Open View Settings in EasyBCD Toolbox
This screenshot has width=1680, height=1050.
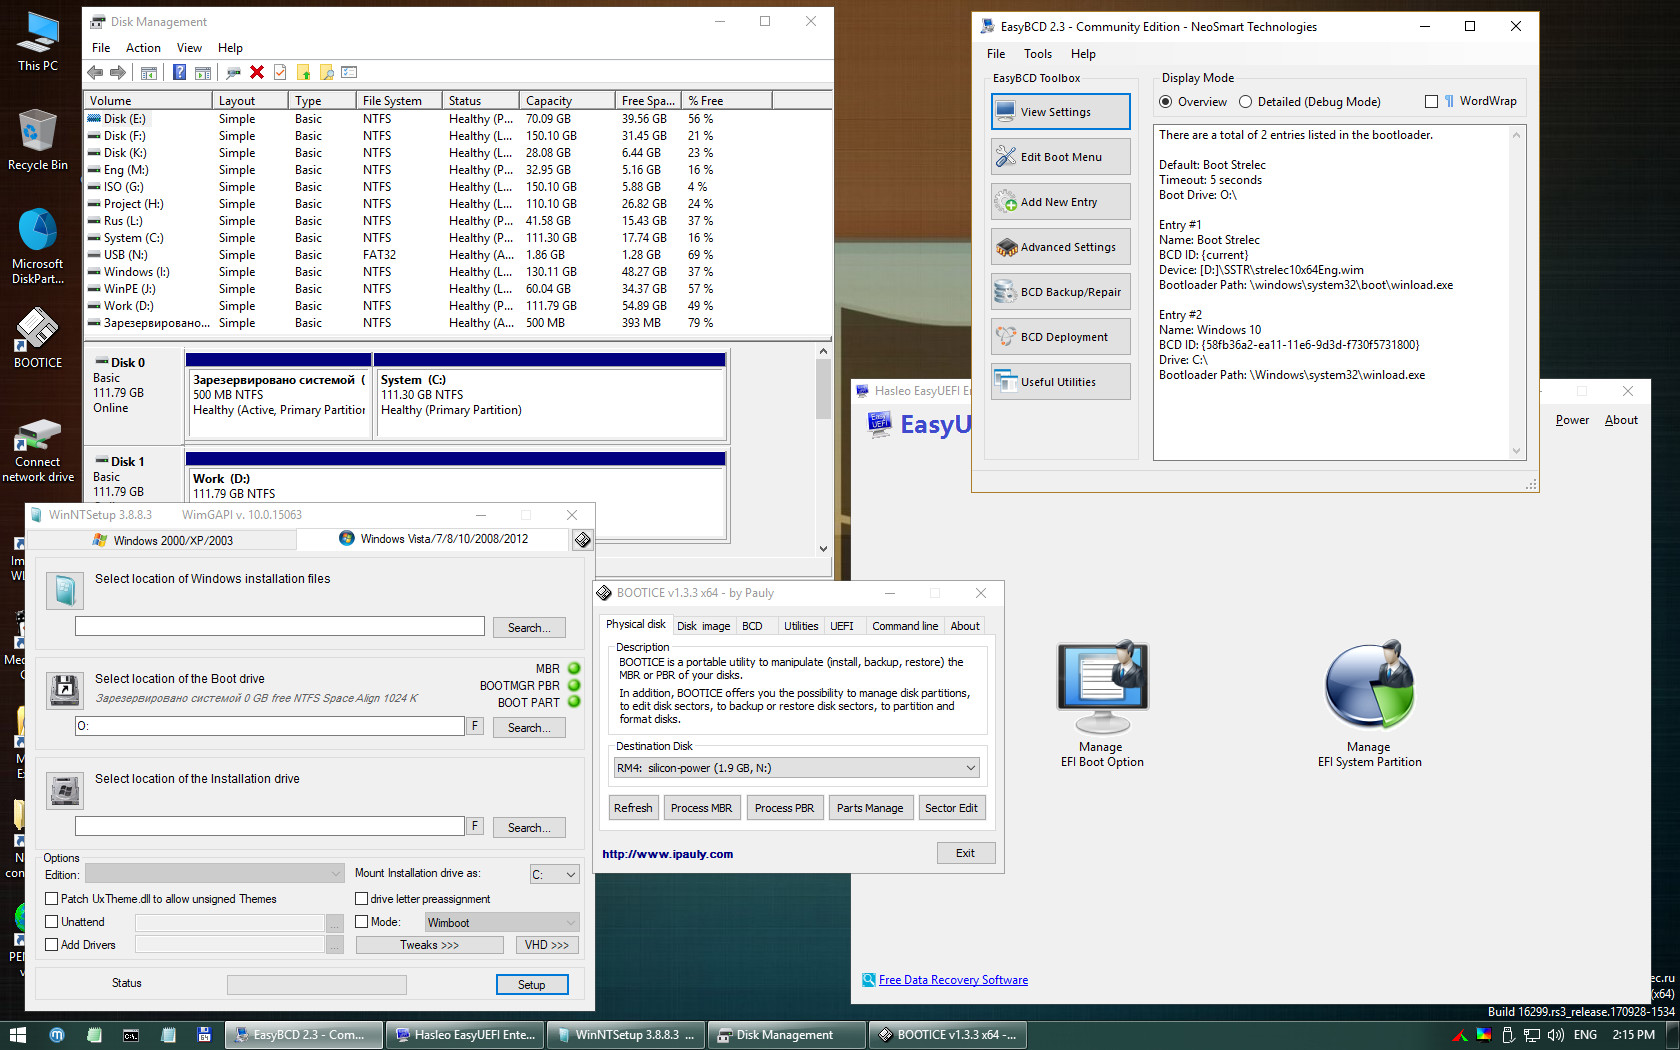[1061, 112]
